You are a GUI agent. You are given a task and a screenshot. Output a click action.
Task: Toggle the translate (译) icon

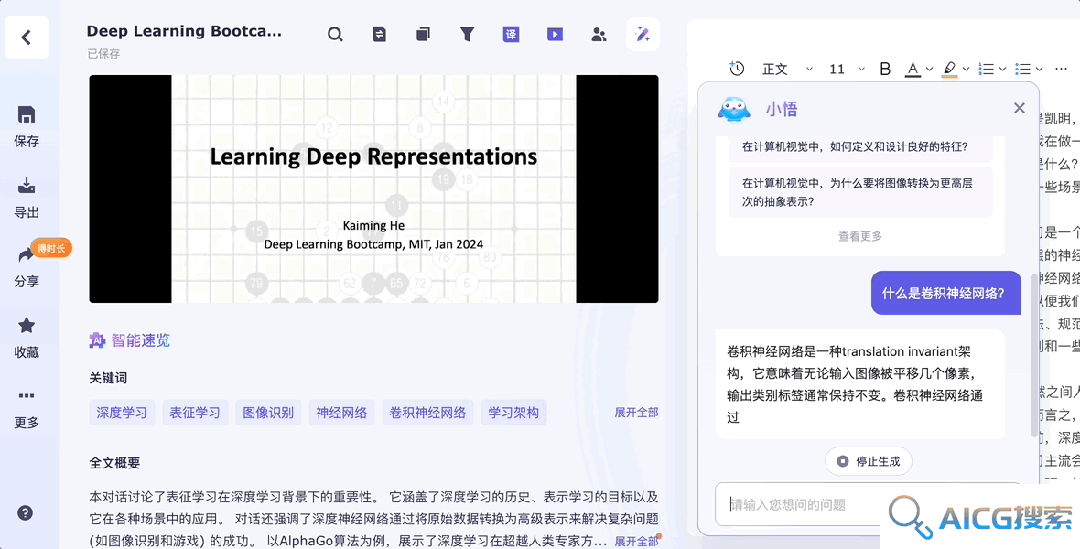coord(511,34)
